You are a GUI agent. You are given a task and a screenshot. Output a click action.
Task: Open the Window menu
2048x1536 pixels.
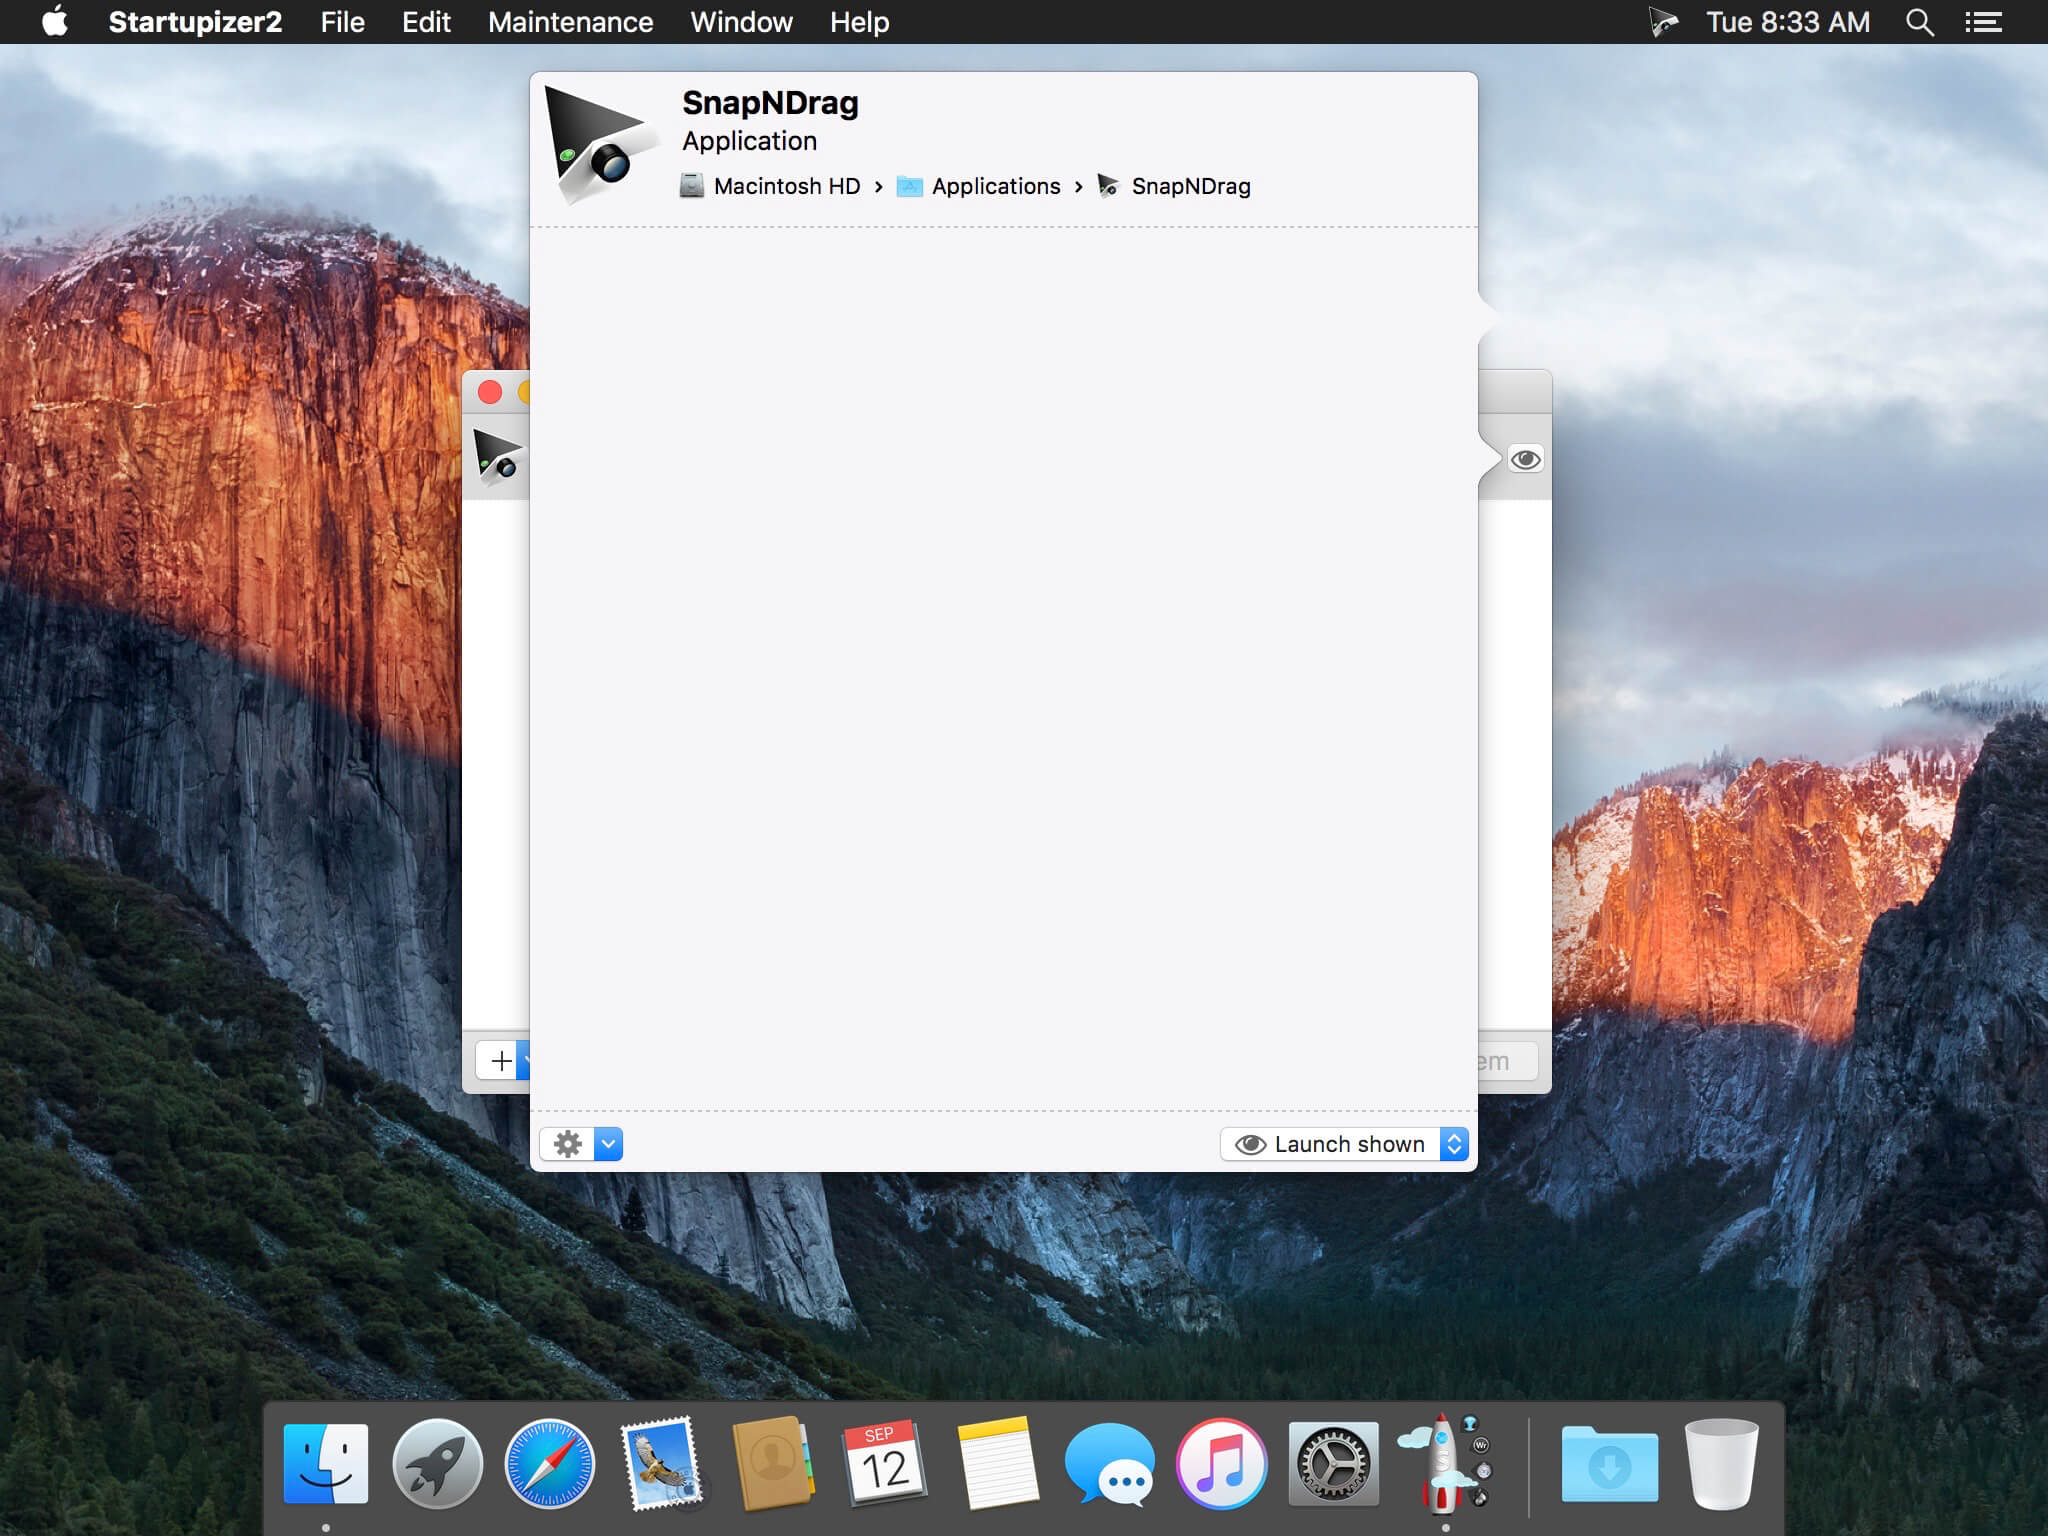(x=742, y=22)
